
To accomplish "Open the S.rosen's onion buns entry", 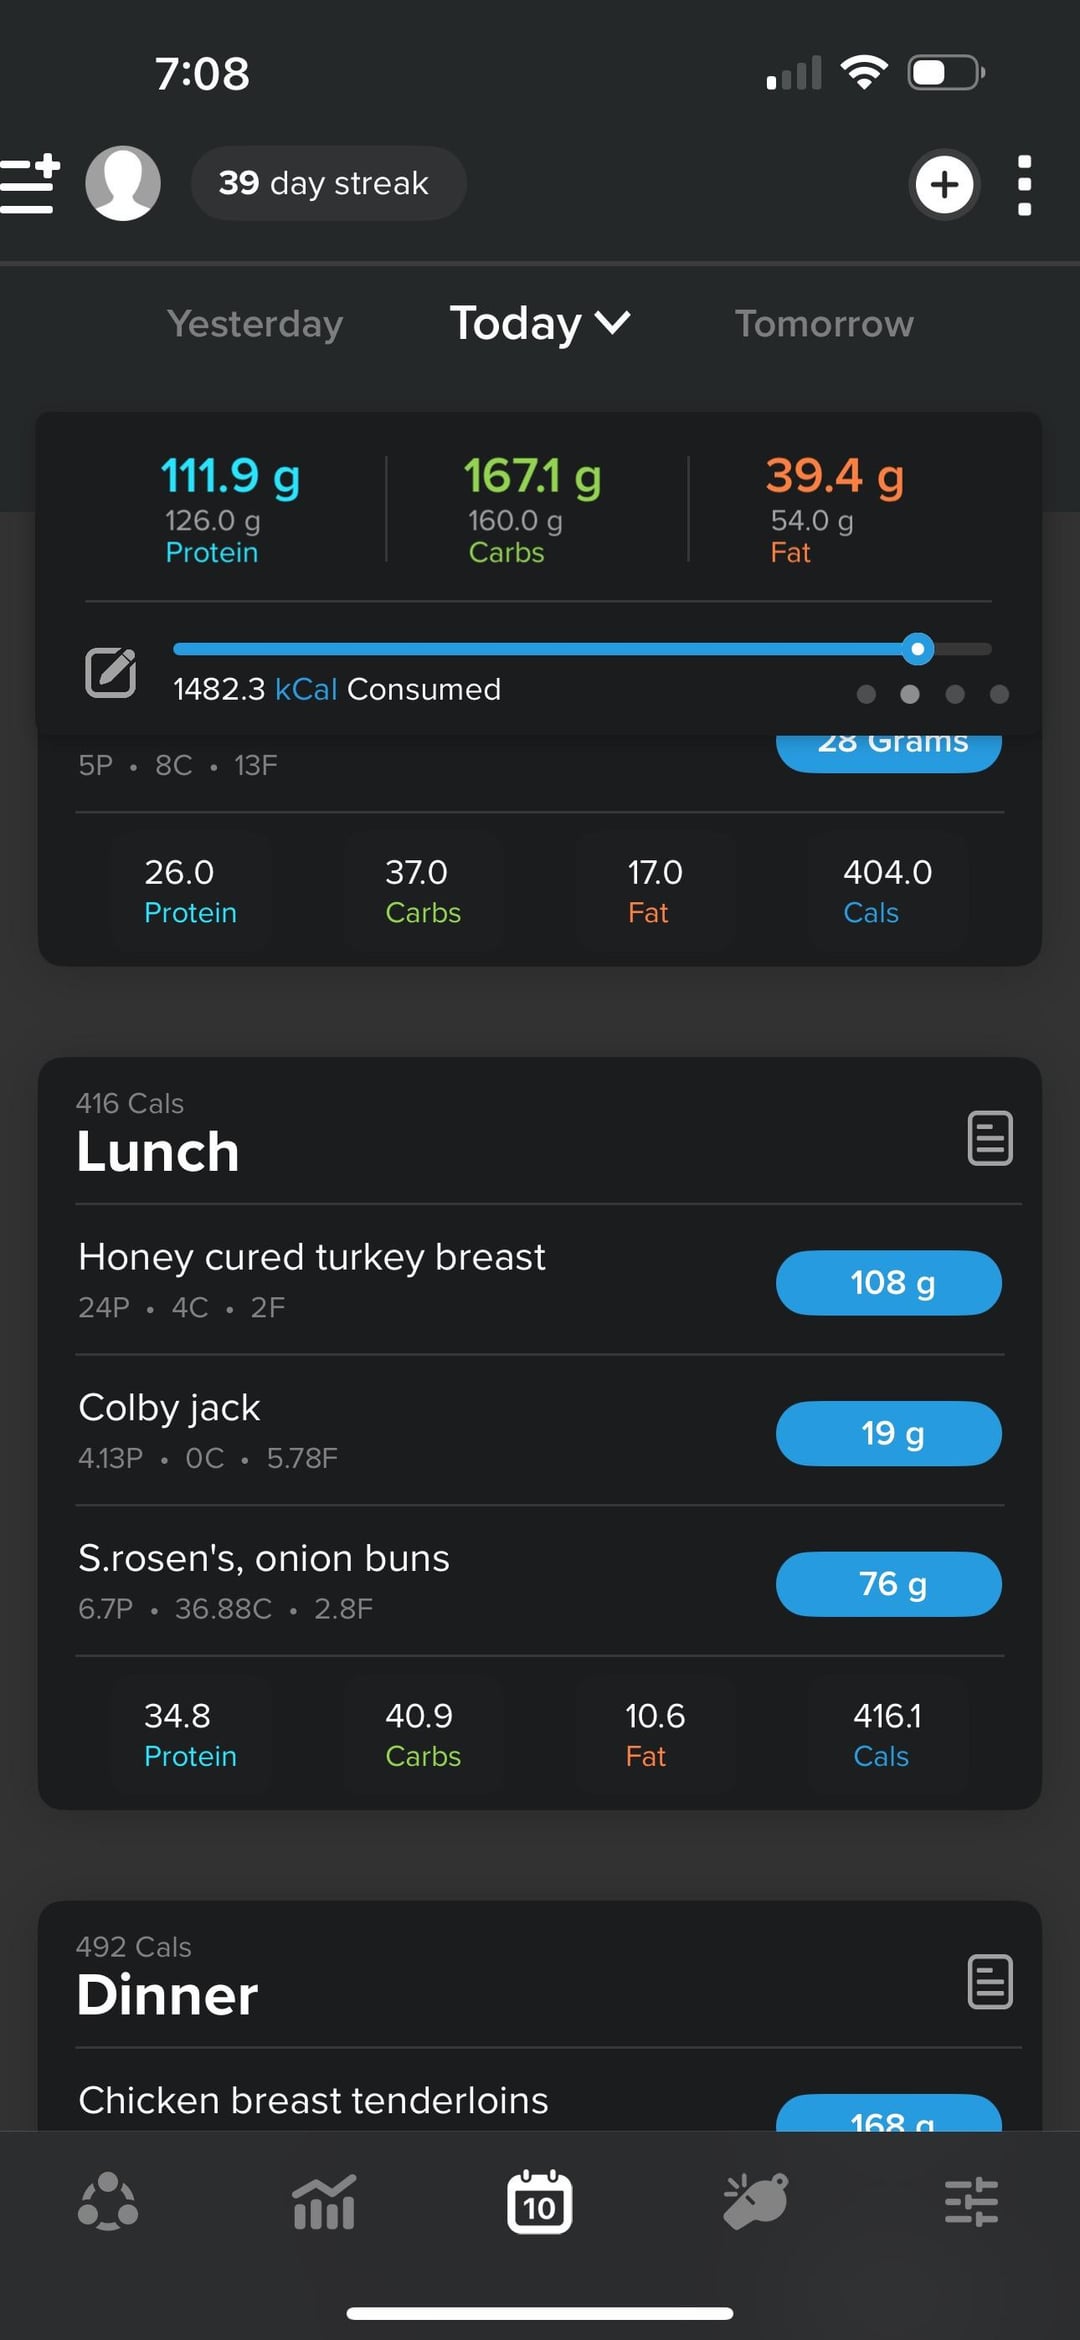I will (x=264, y=1559).
